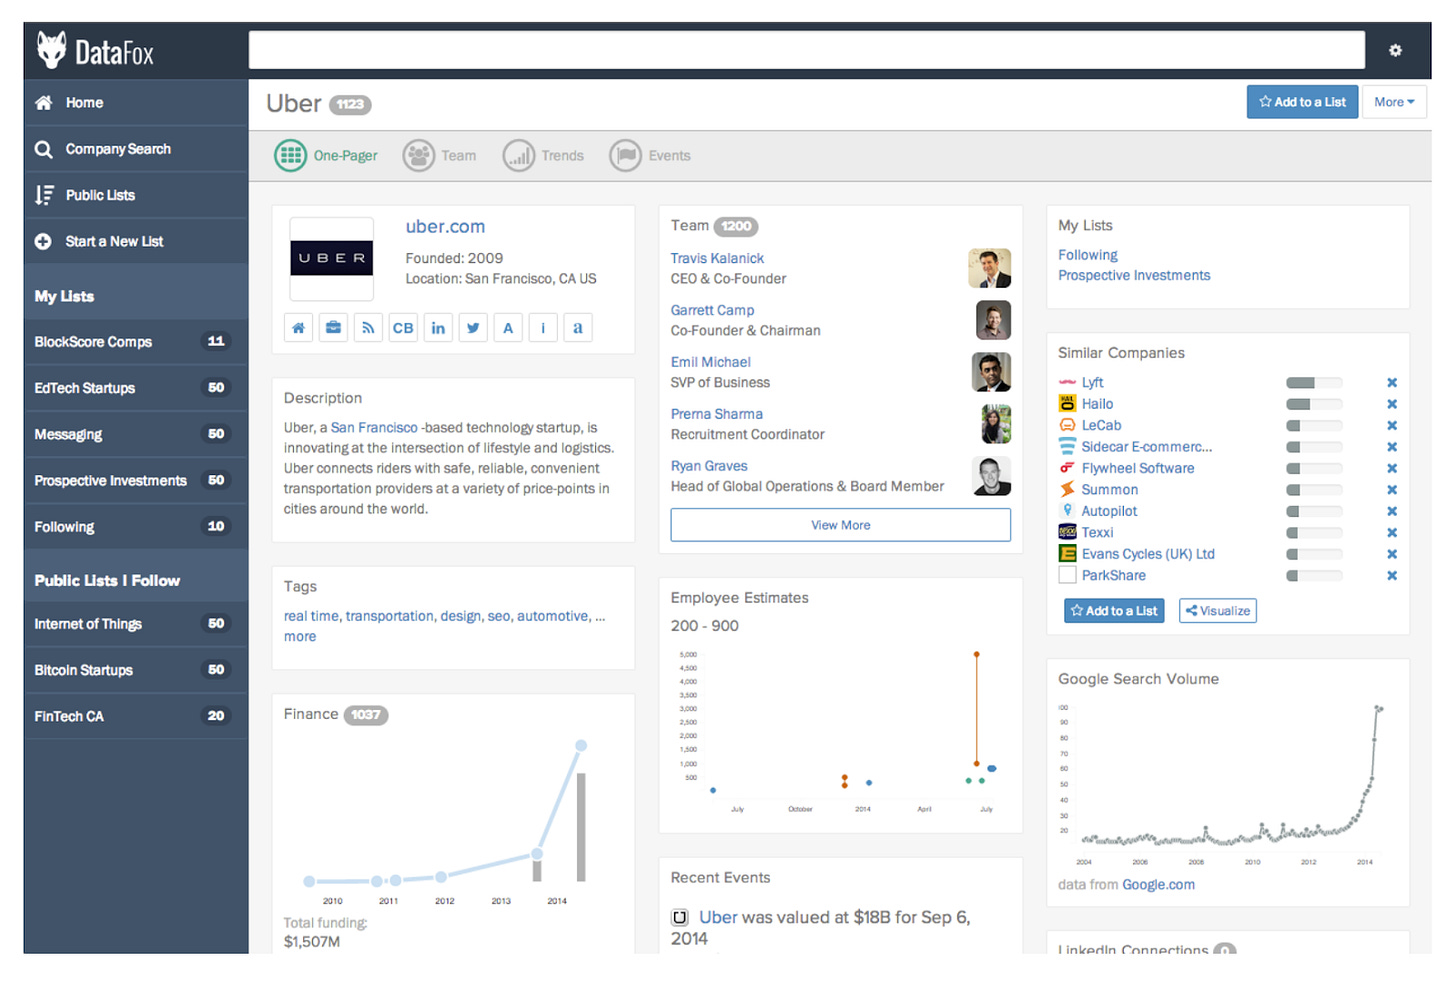Open Internet of Things public list
This screenshot has width=1456, height=992.
click(136, 624)
